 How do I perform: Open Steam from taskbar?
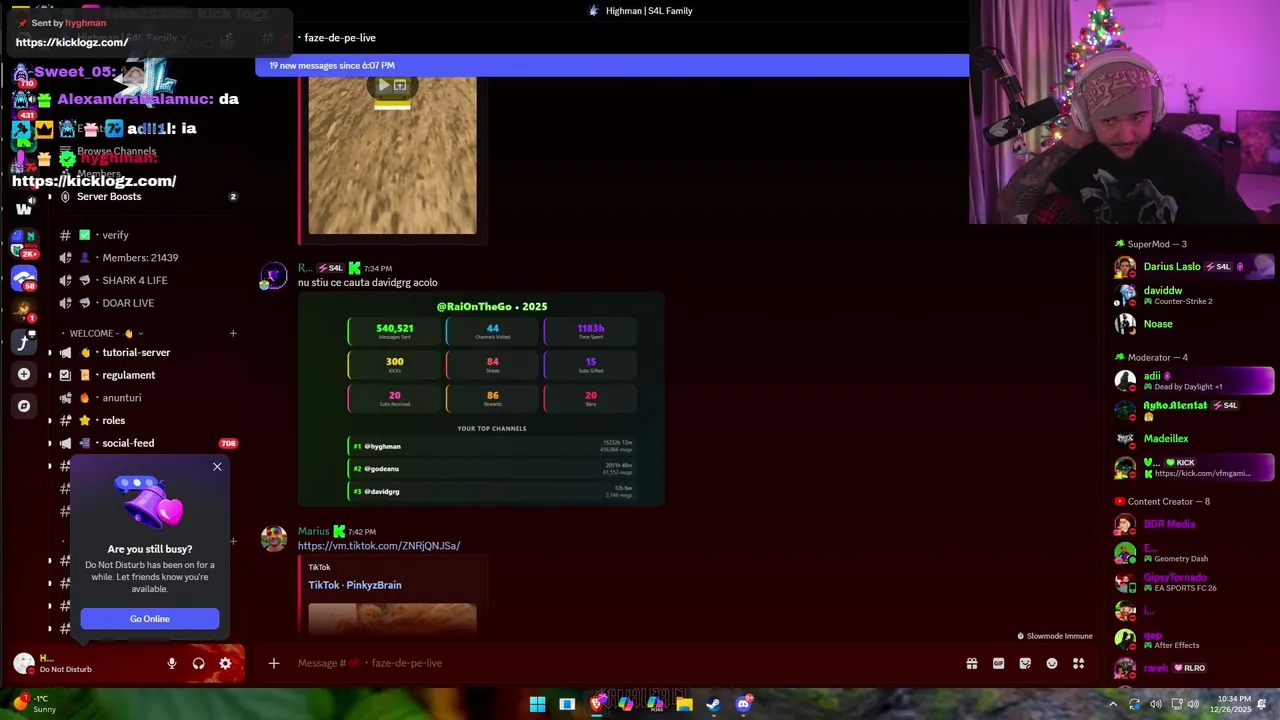click(x=713, y=704)
